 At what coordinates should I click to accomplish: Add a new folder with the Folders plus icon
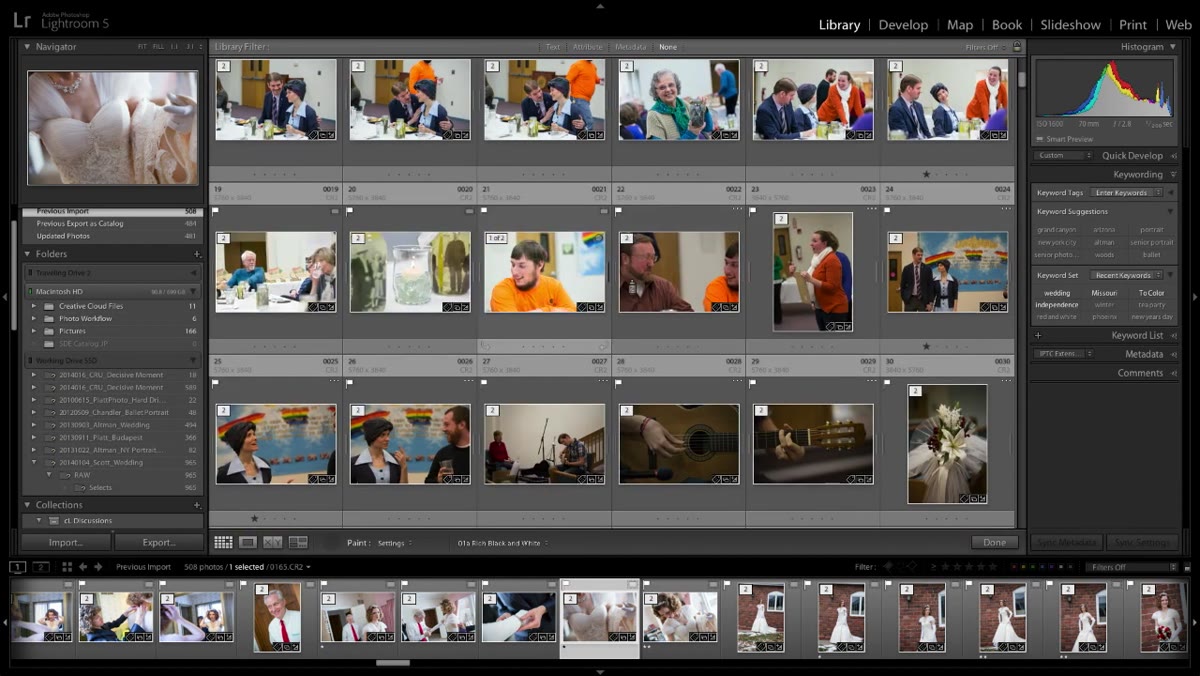coord(197,254)
